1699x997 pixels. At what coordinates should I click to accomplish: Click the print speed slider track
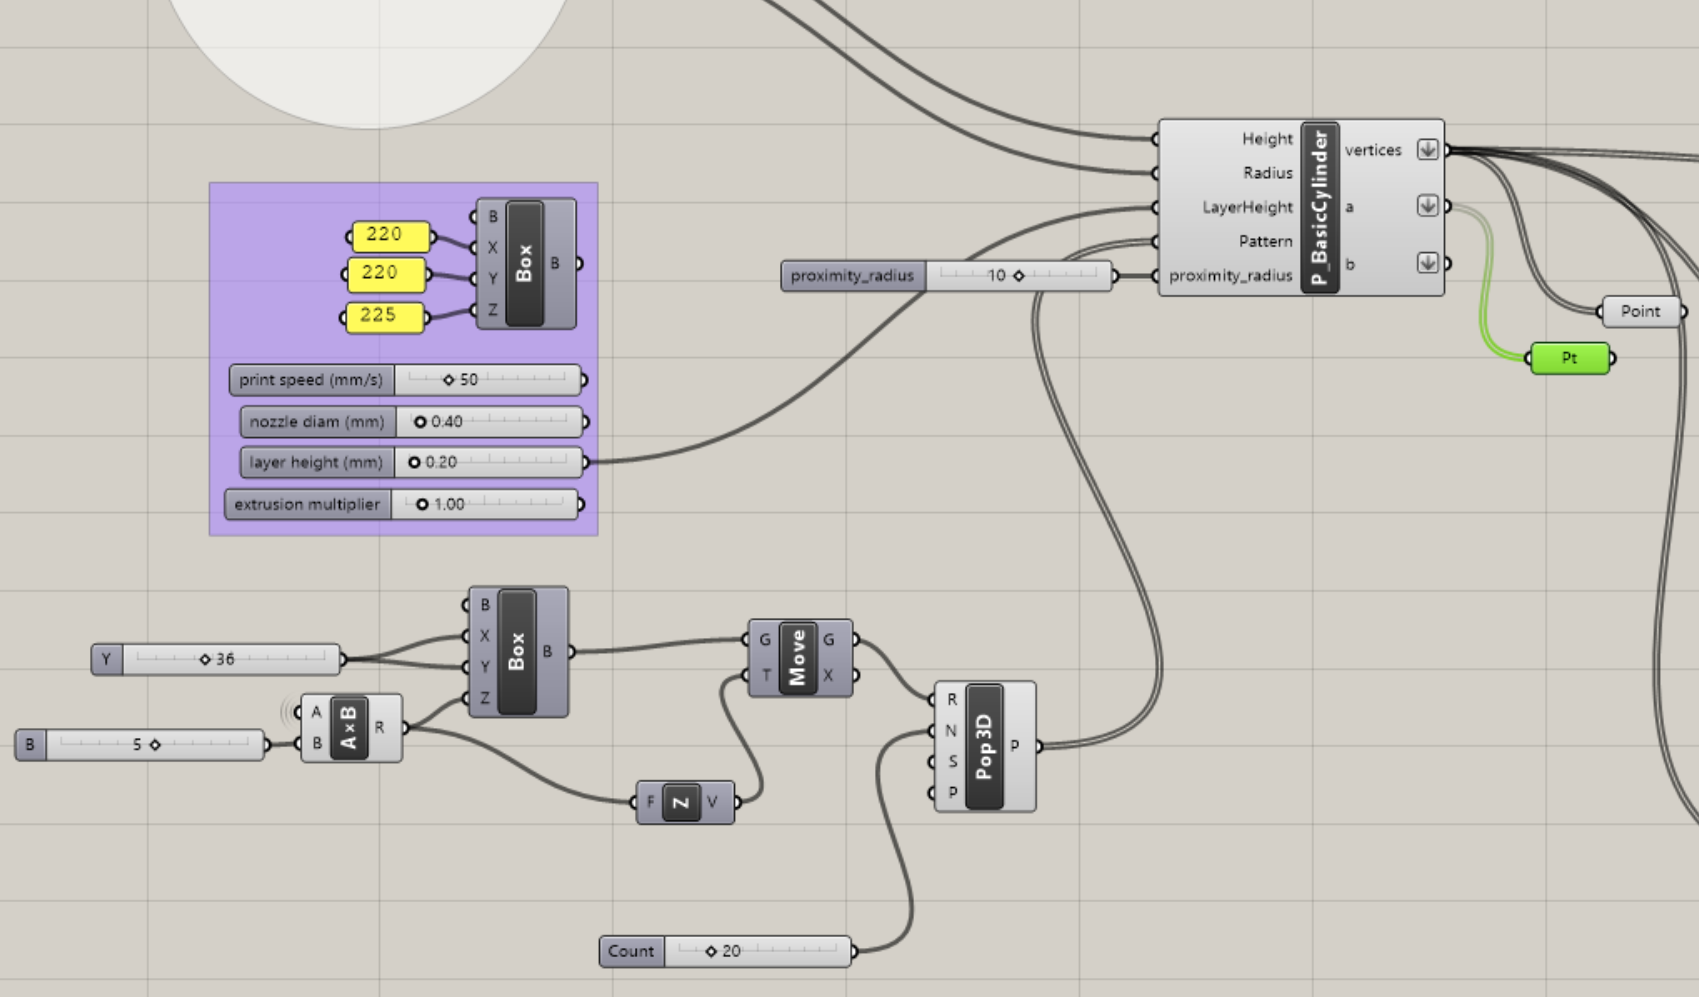click(x=487, y=380)
